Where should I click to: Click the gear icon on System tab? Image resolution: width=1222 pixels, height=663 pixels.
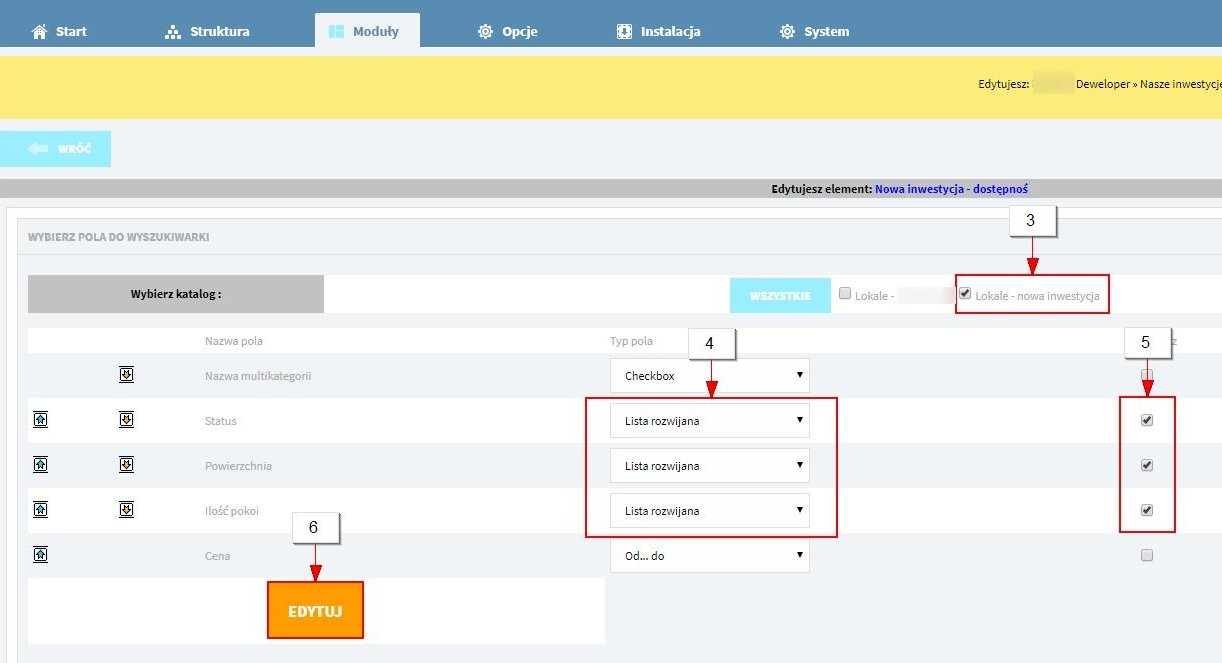[x=788, y=31]
